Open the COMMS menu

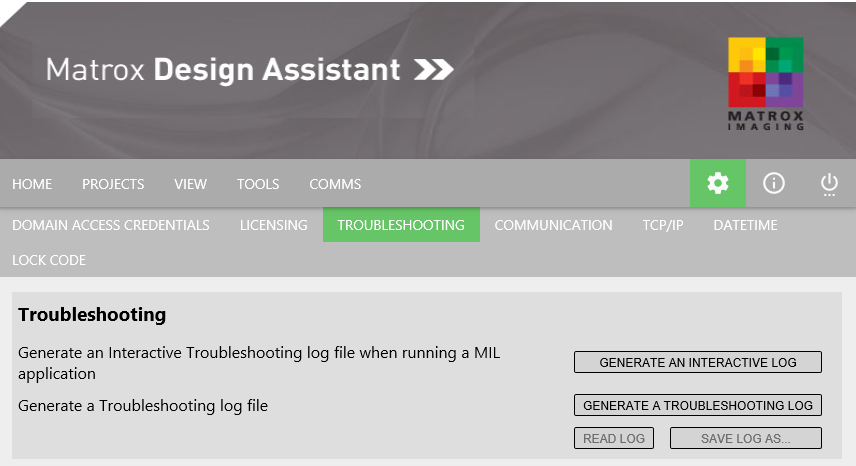335,184
